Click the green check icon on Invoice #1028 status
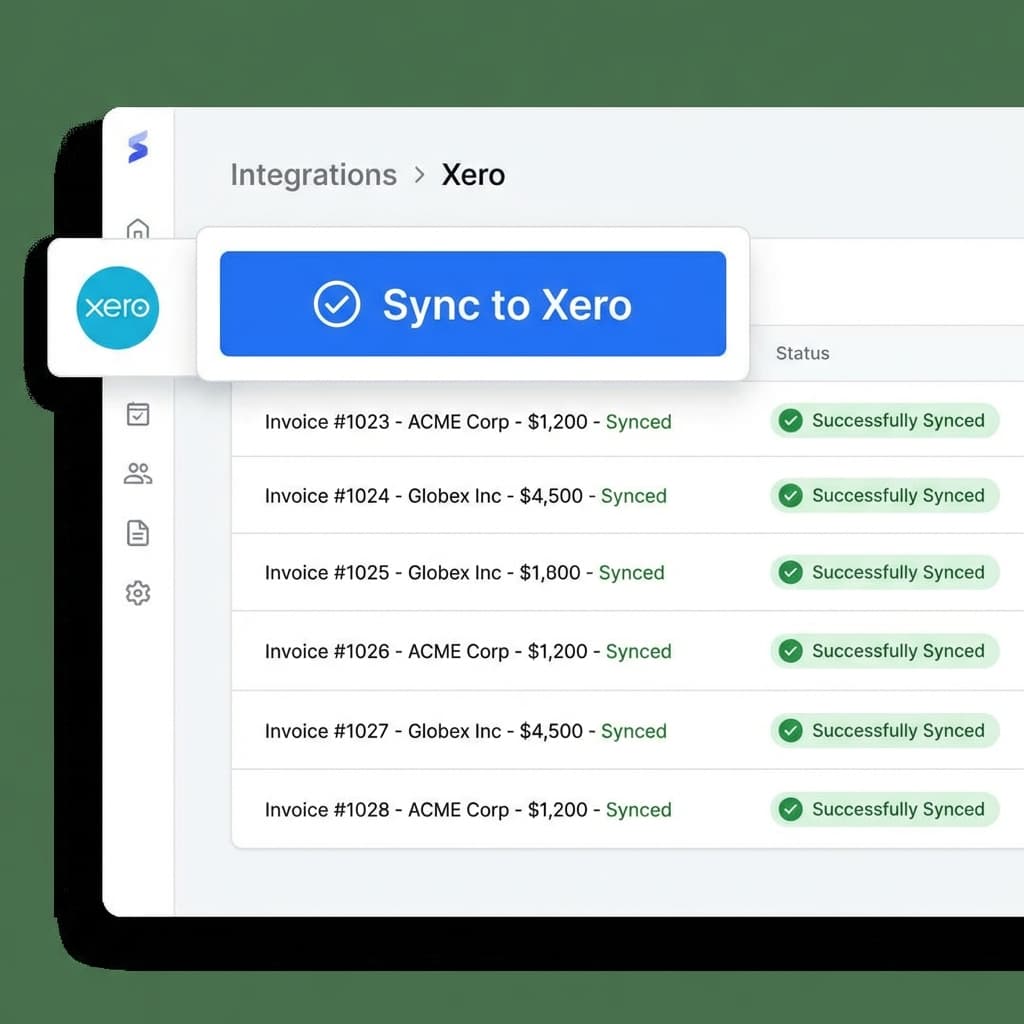 point(791,810)
